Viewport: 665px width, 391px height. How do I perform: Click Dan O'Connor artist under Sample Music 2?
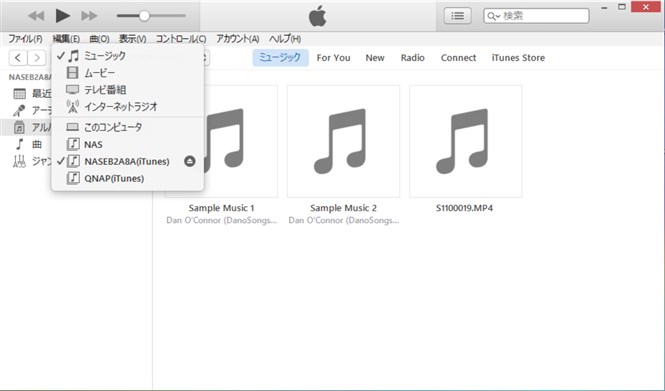coord(344,220)
